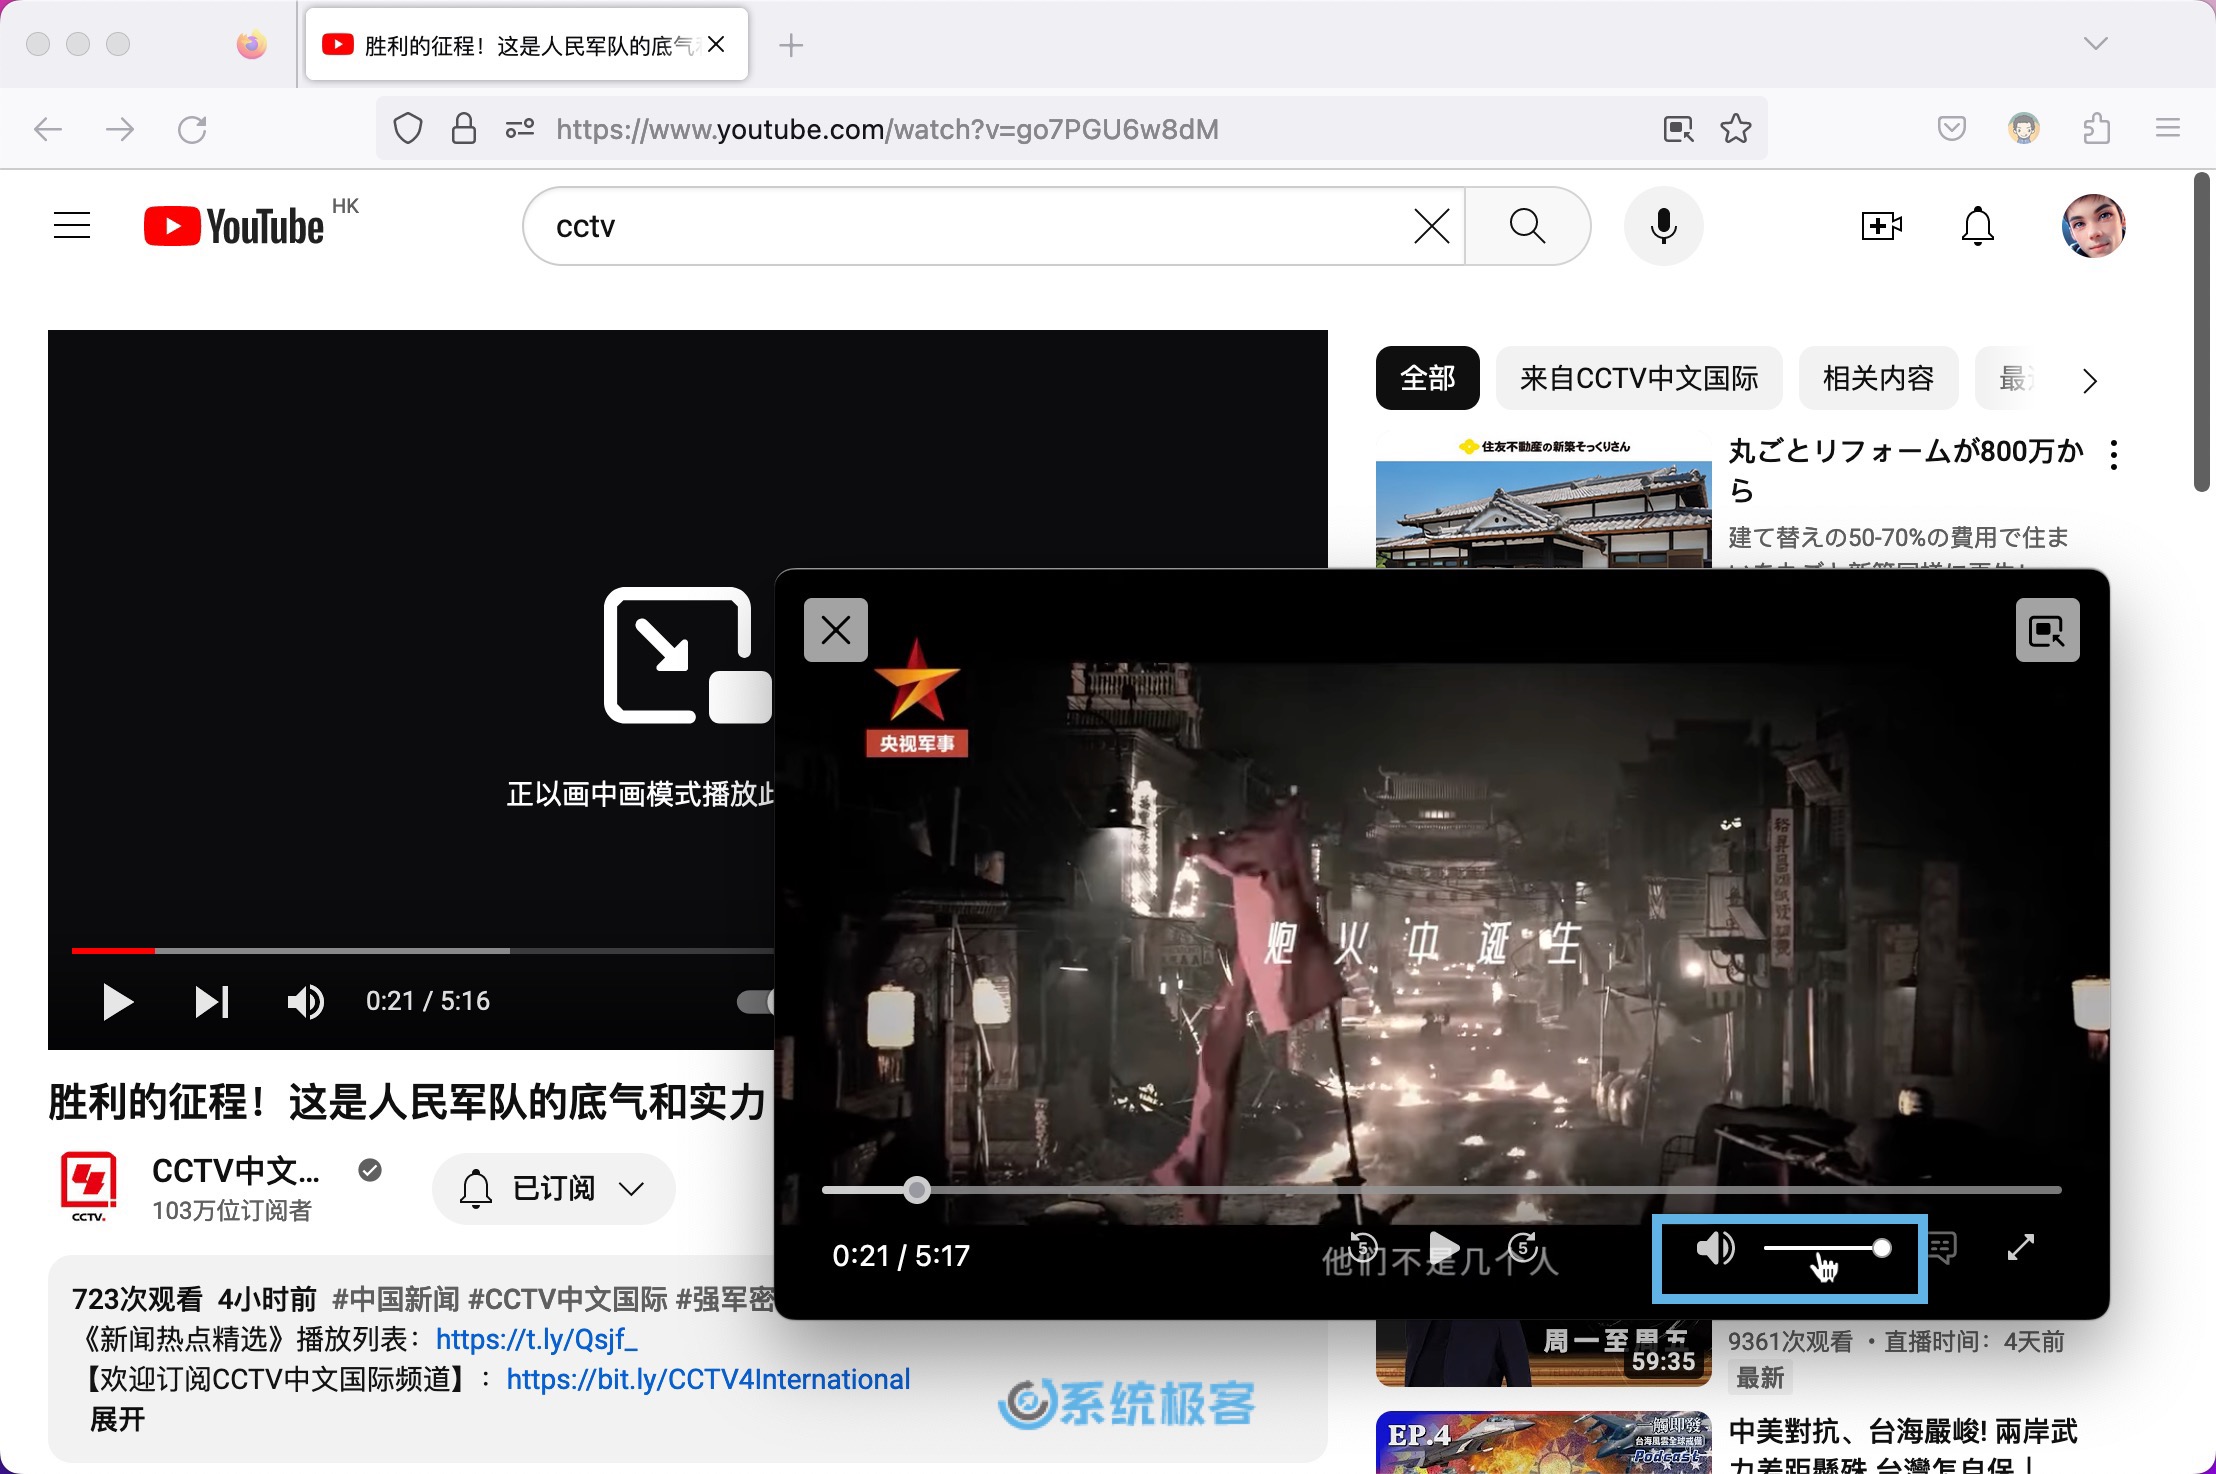Open bit.ly/CCTV4International link
The width and height of the screenshot is (2216, 1474).
pos(708,1379)
